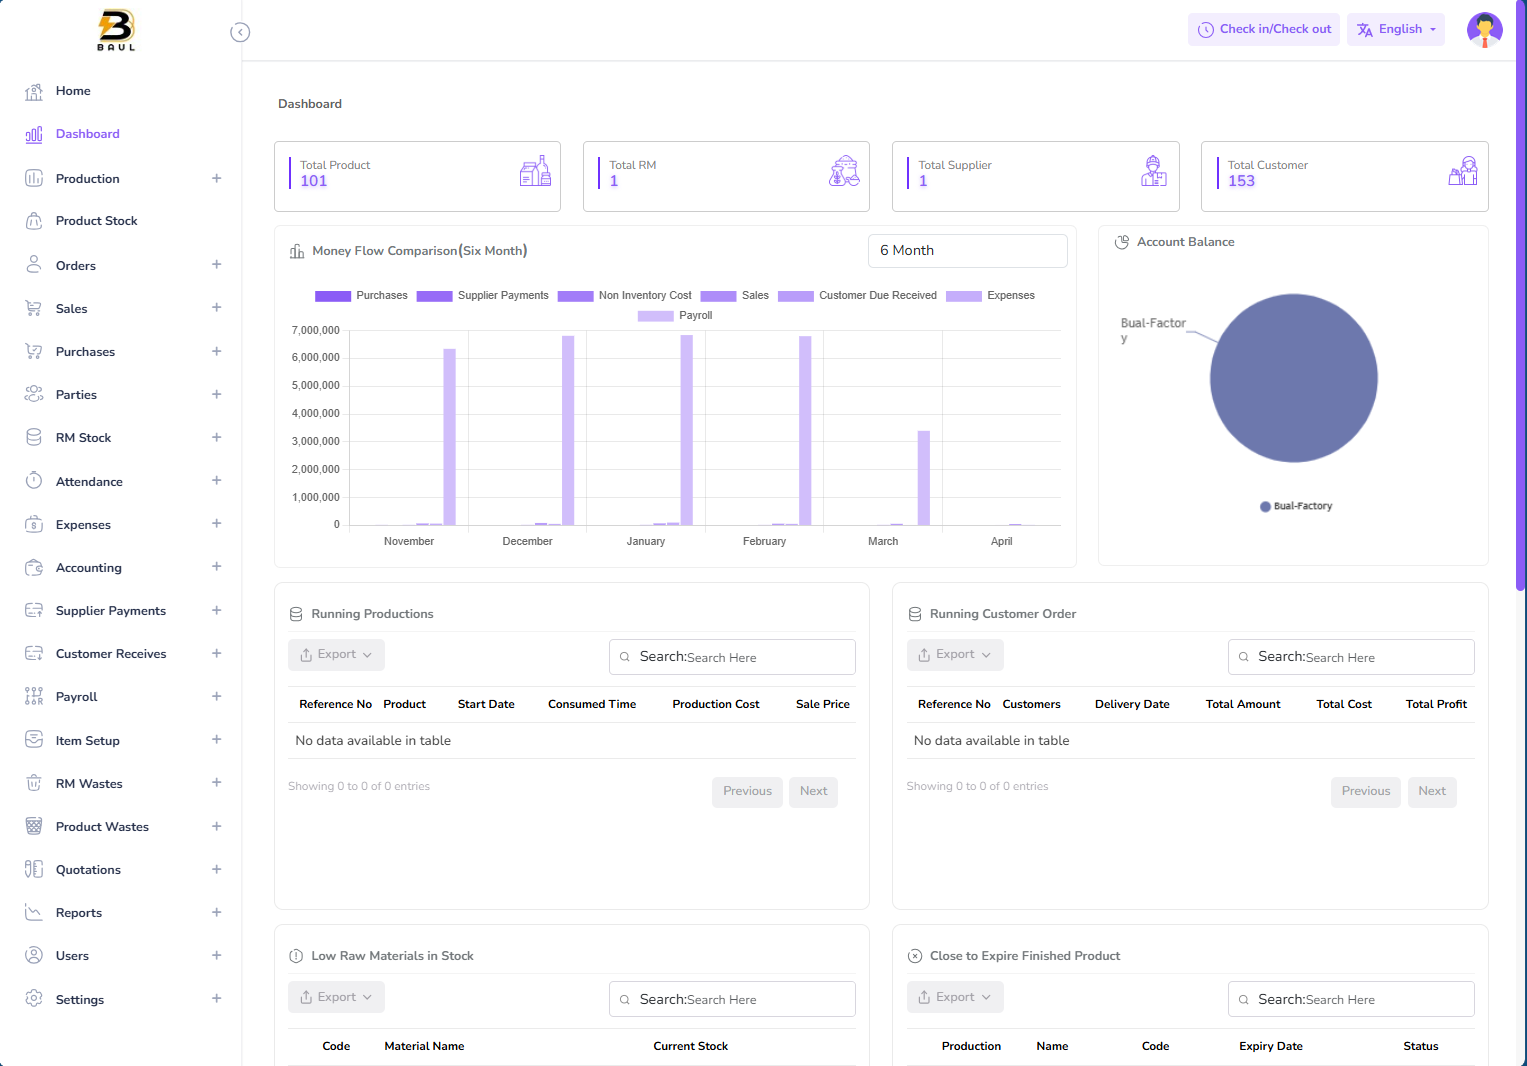Click the Check in/Check out button

(1264, 30)
